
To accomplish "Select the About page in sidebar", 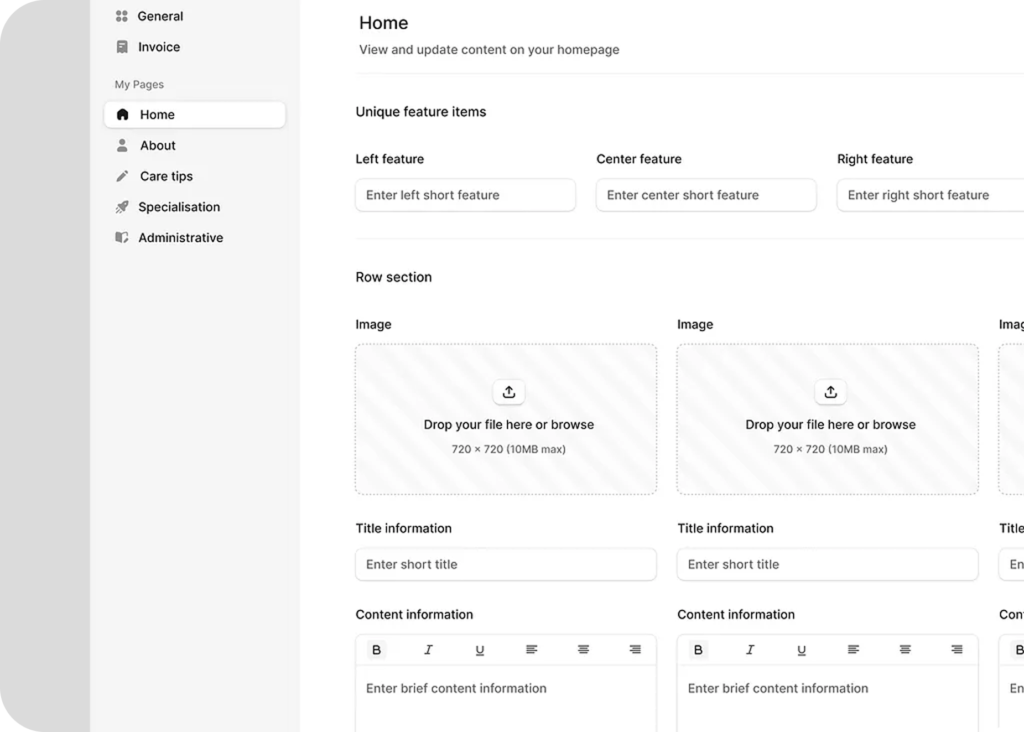I will (157, 146).
